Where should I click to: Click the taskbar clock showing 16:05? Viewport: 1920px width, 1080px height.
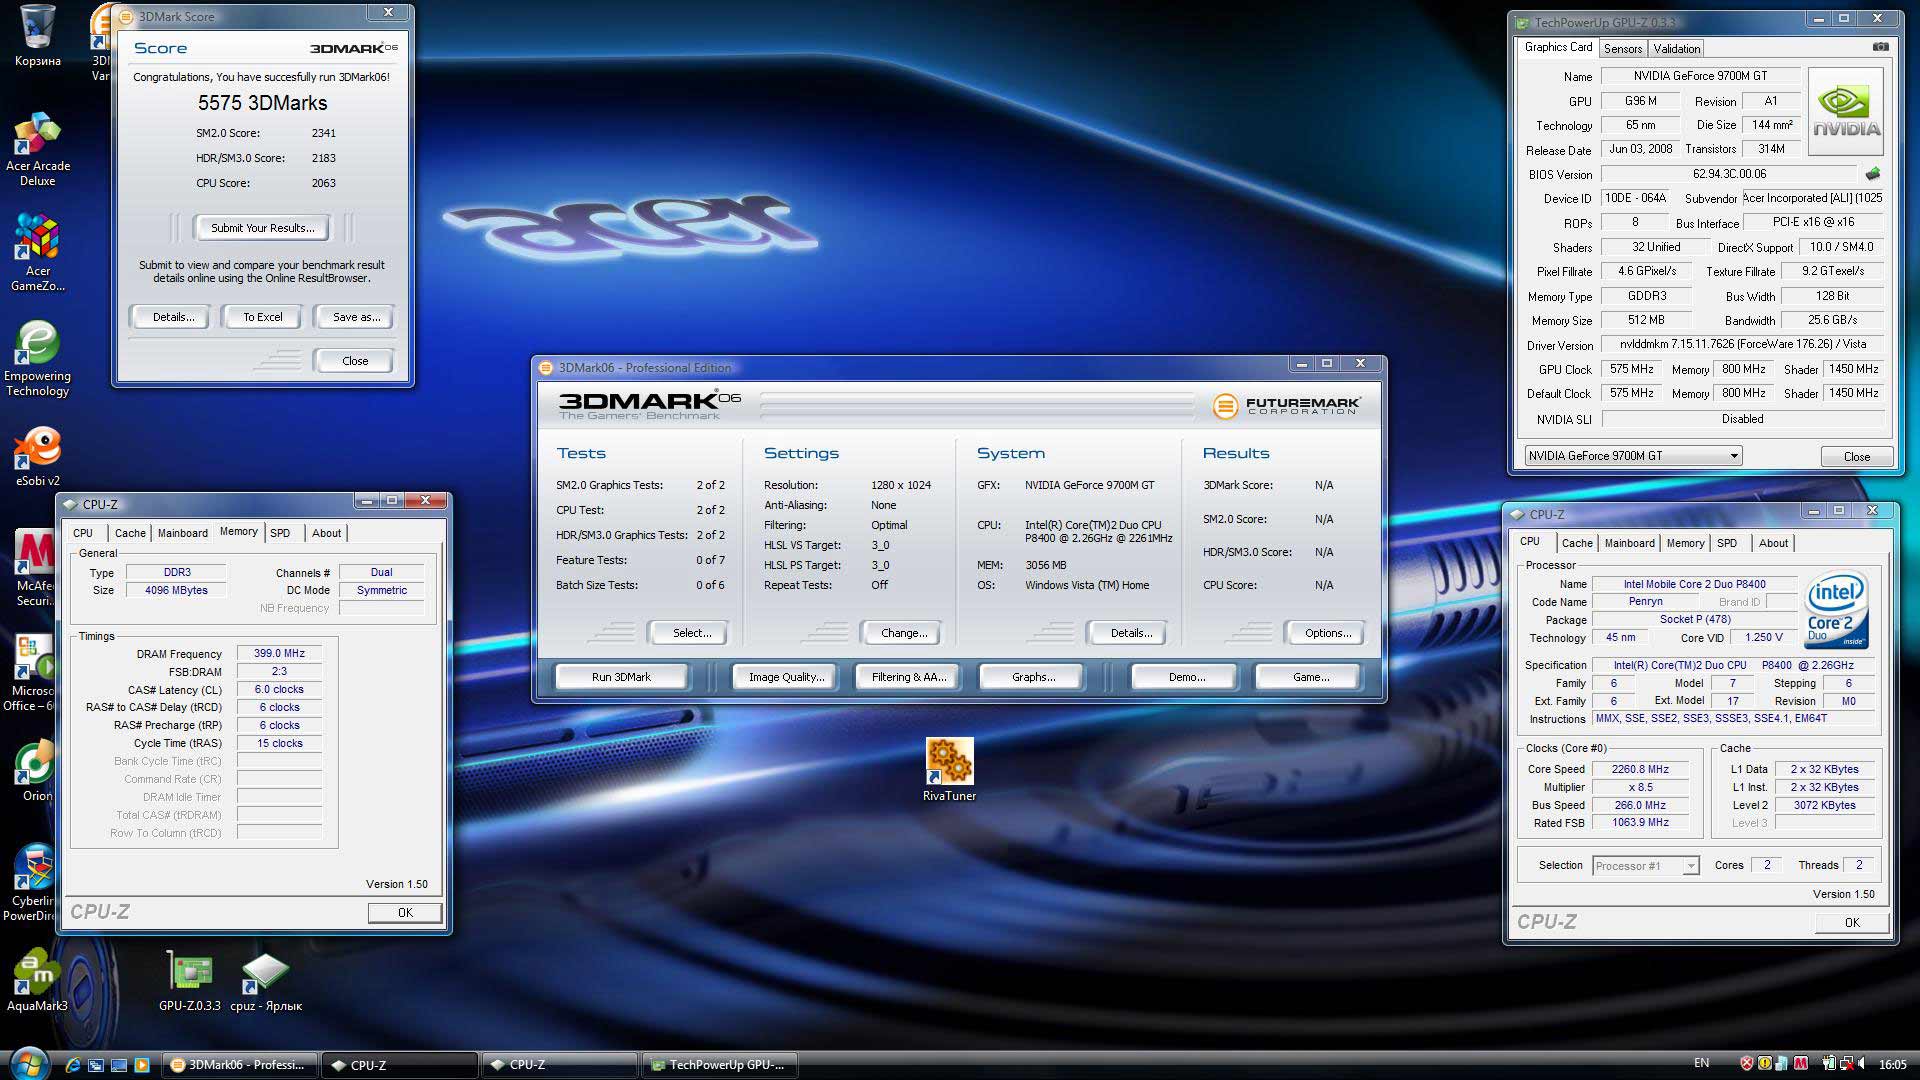click(x=1892, y=1064)
